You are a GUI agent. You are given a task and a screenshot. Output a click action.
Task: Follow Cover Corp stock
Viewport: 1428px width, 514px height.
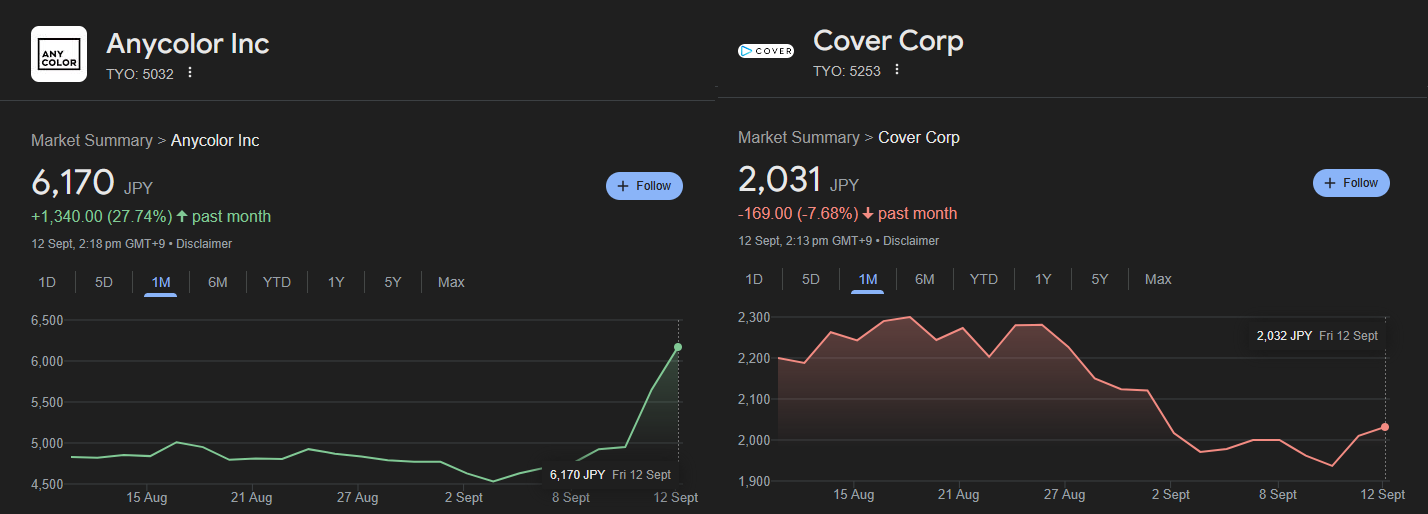tap(1351, 183)
